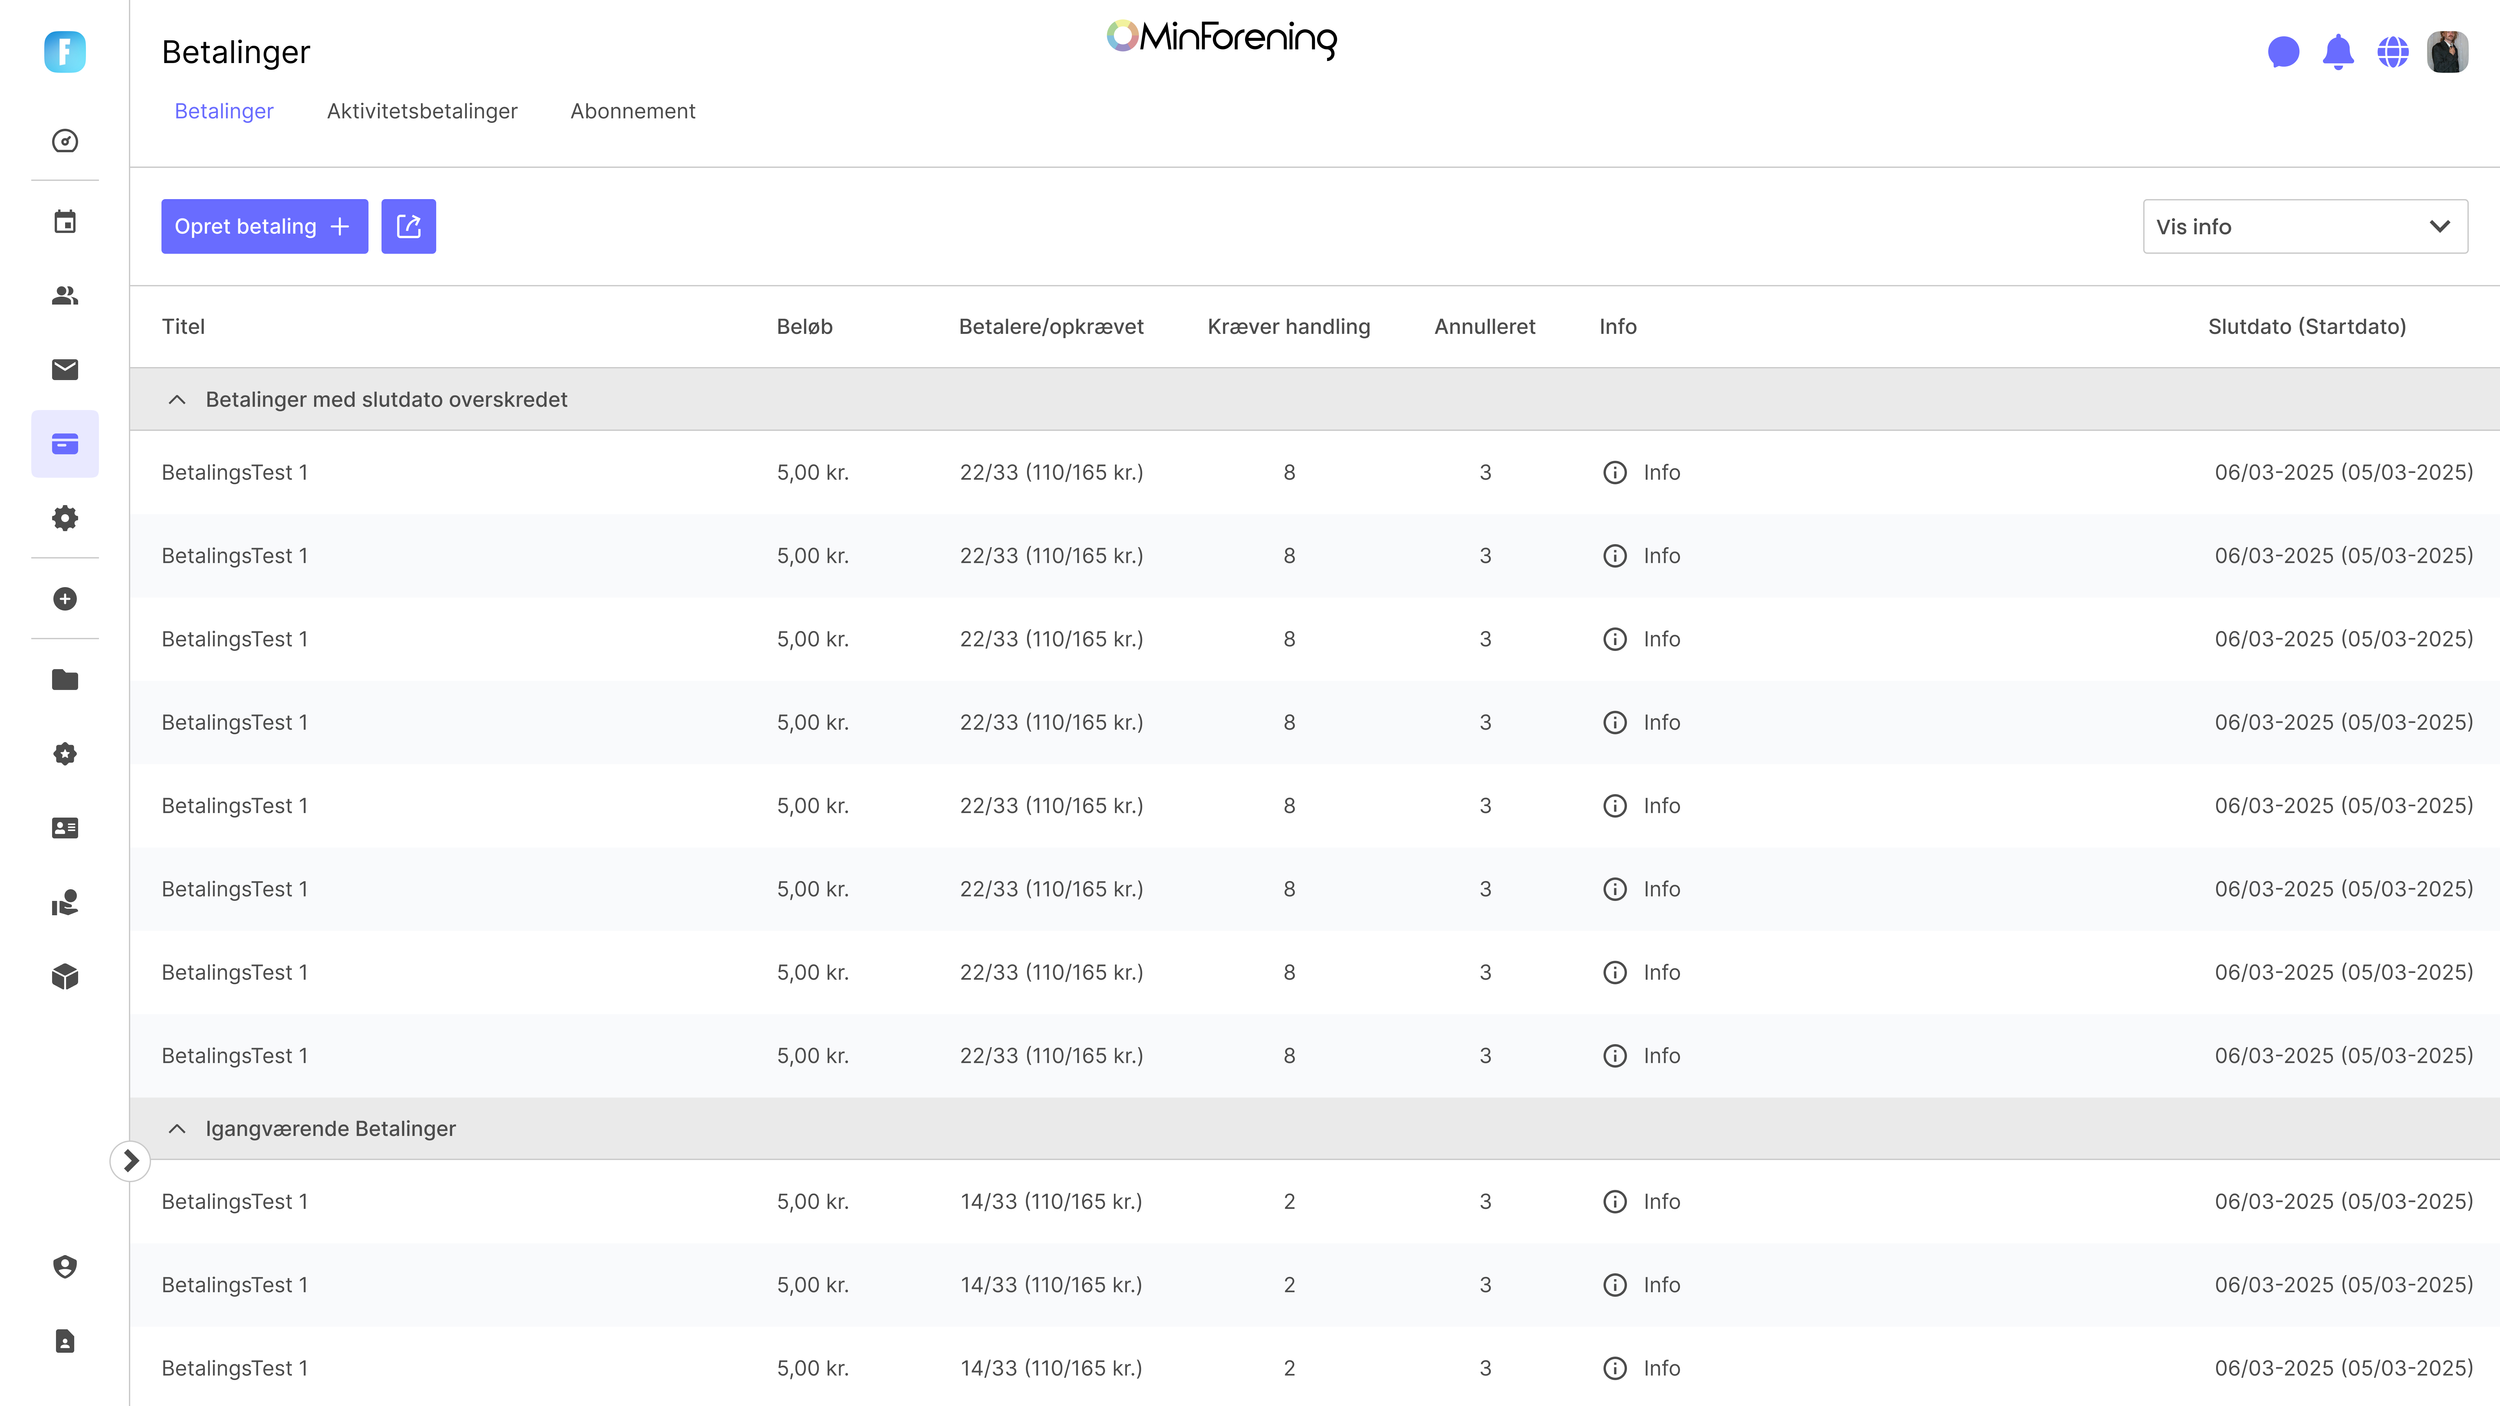The width and height of the screenshot is (2500, 1406).
Task: Click the dashboard gauge icon in sidebar
Action: pos(65,141)
